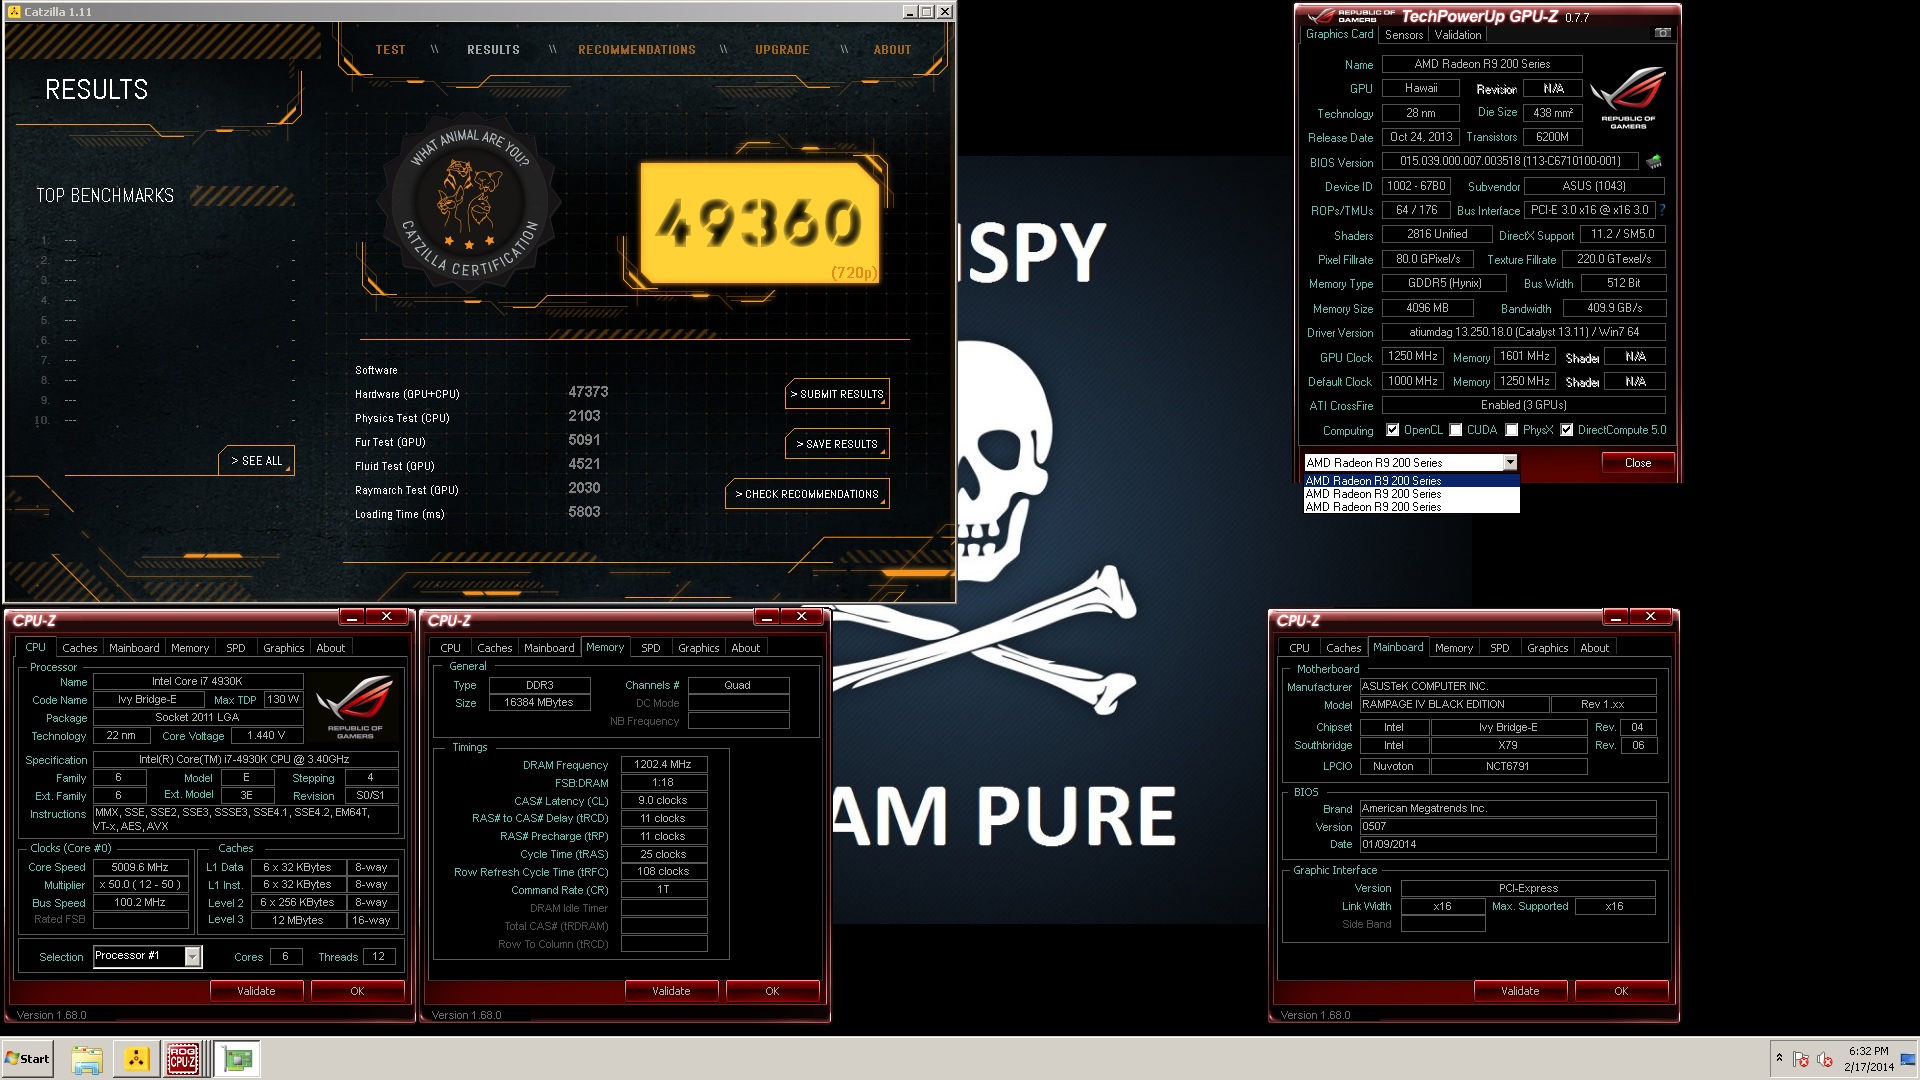Open CPU tab in the CPU-Z Memory window
Image resolution: width=1920 pixels, height=1080 pixels.
pos(451,648)
